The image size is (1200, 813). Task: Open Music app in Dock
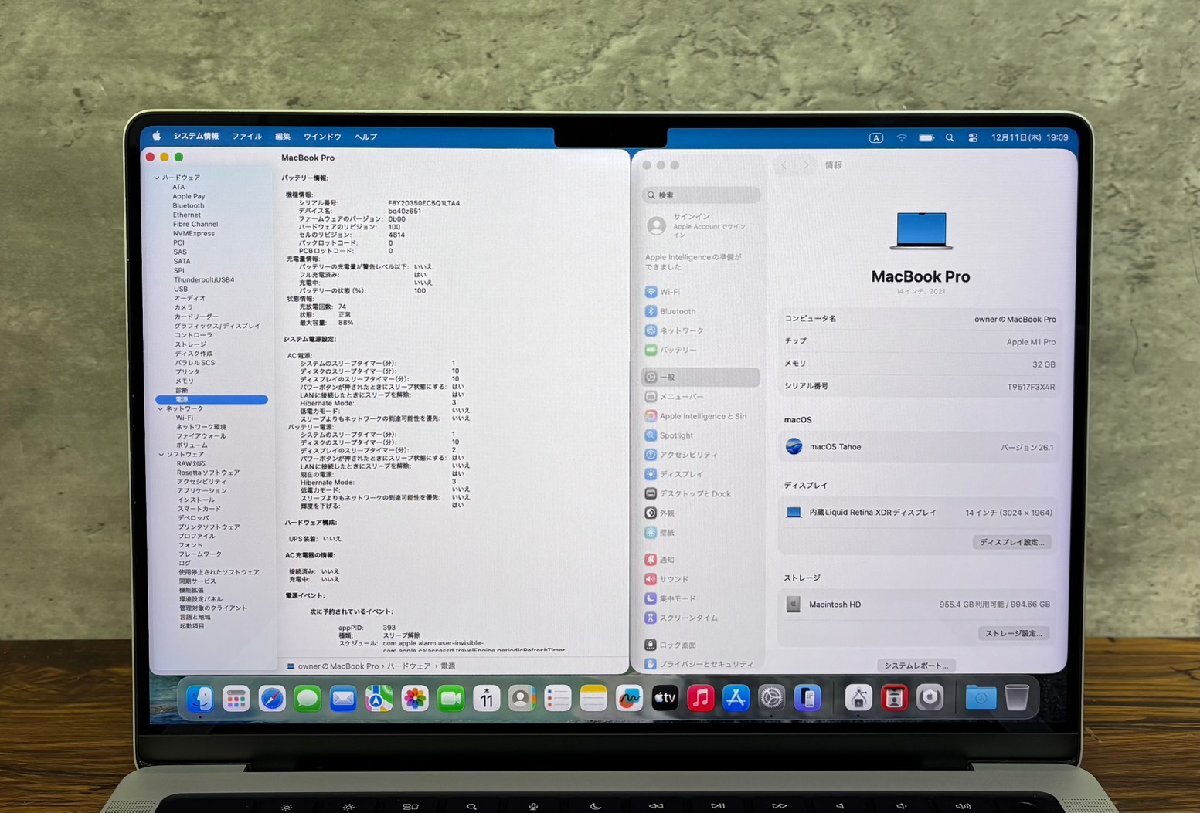701,698
